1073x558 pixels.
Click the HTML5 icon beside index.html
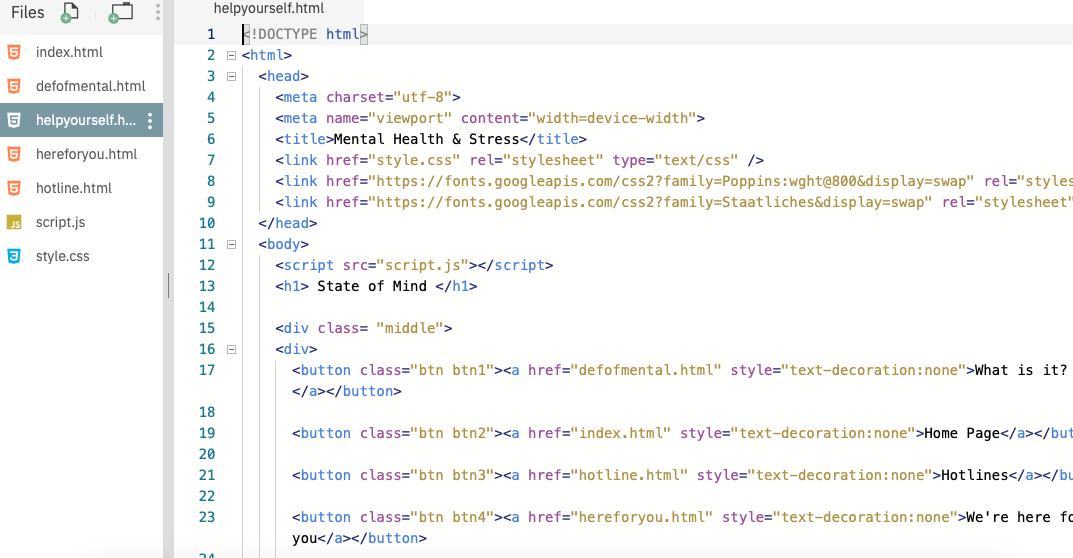click(x=14, y=52)
